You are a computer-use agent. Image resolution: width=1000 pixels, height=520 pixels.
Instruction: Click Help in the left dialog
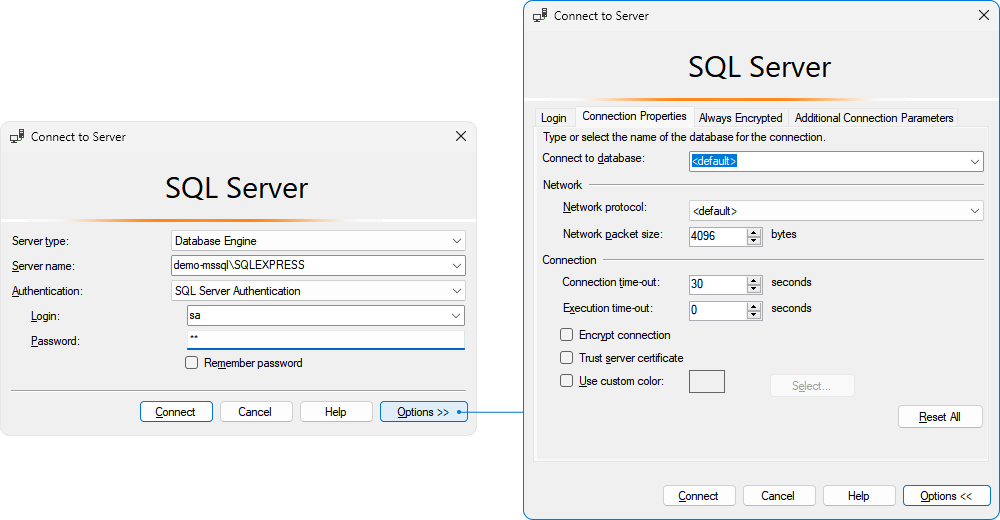(x=336, y=412)
